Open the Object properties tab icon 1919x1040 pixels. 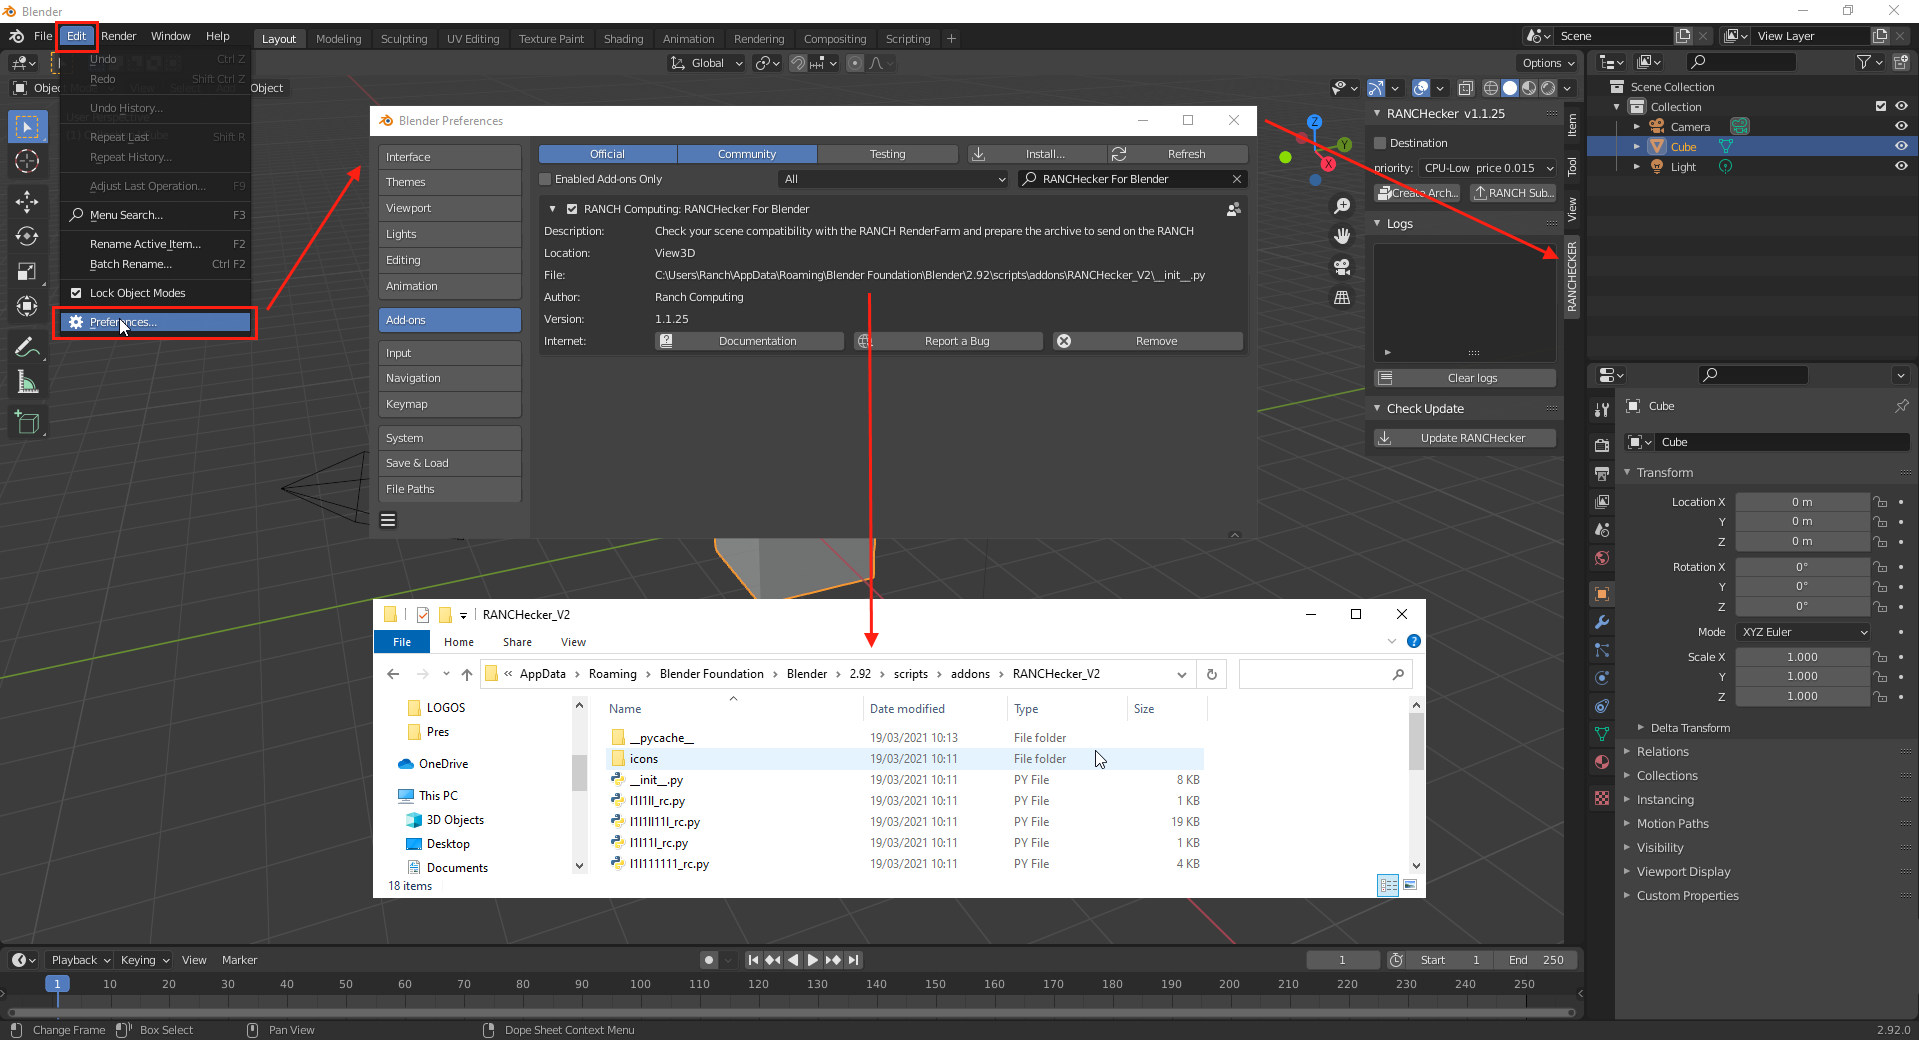click(1602, 594)
